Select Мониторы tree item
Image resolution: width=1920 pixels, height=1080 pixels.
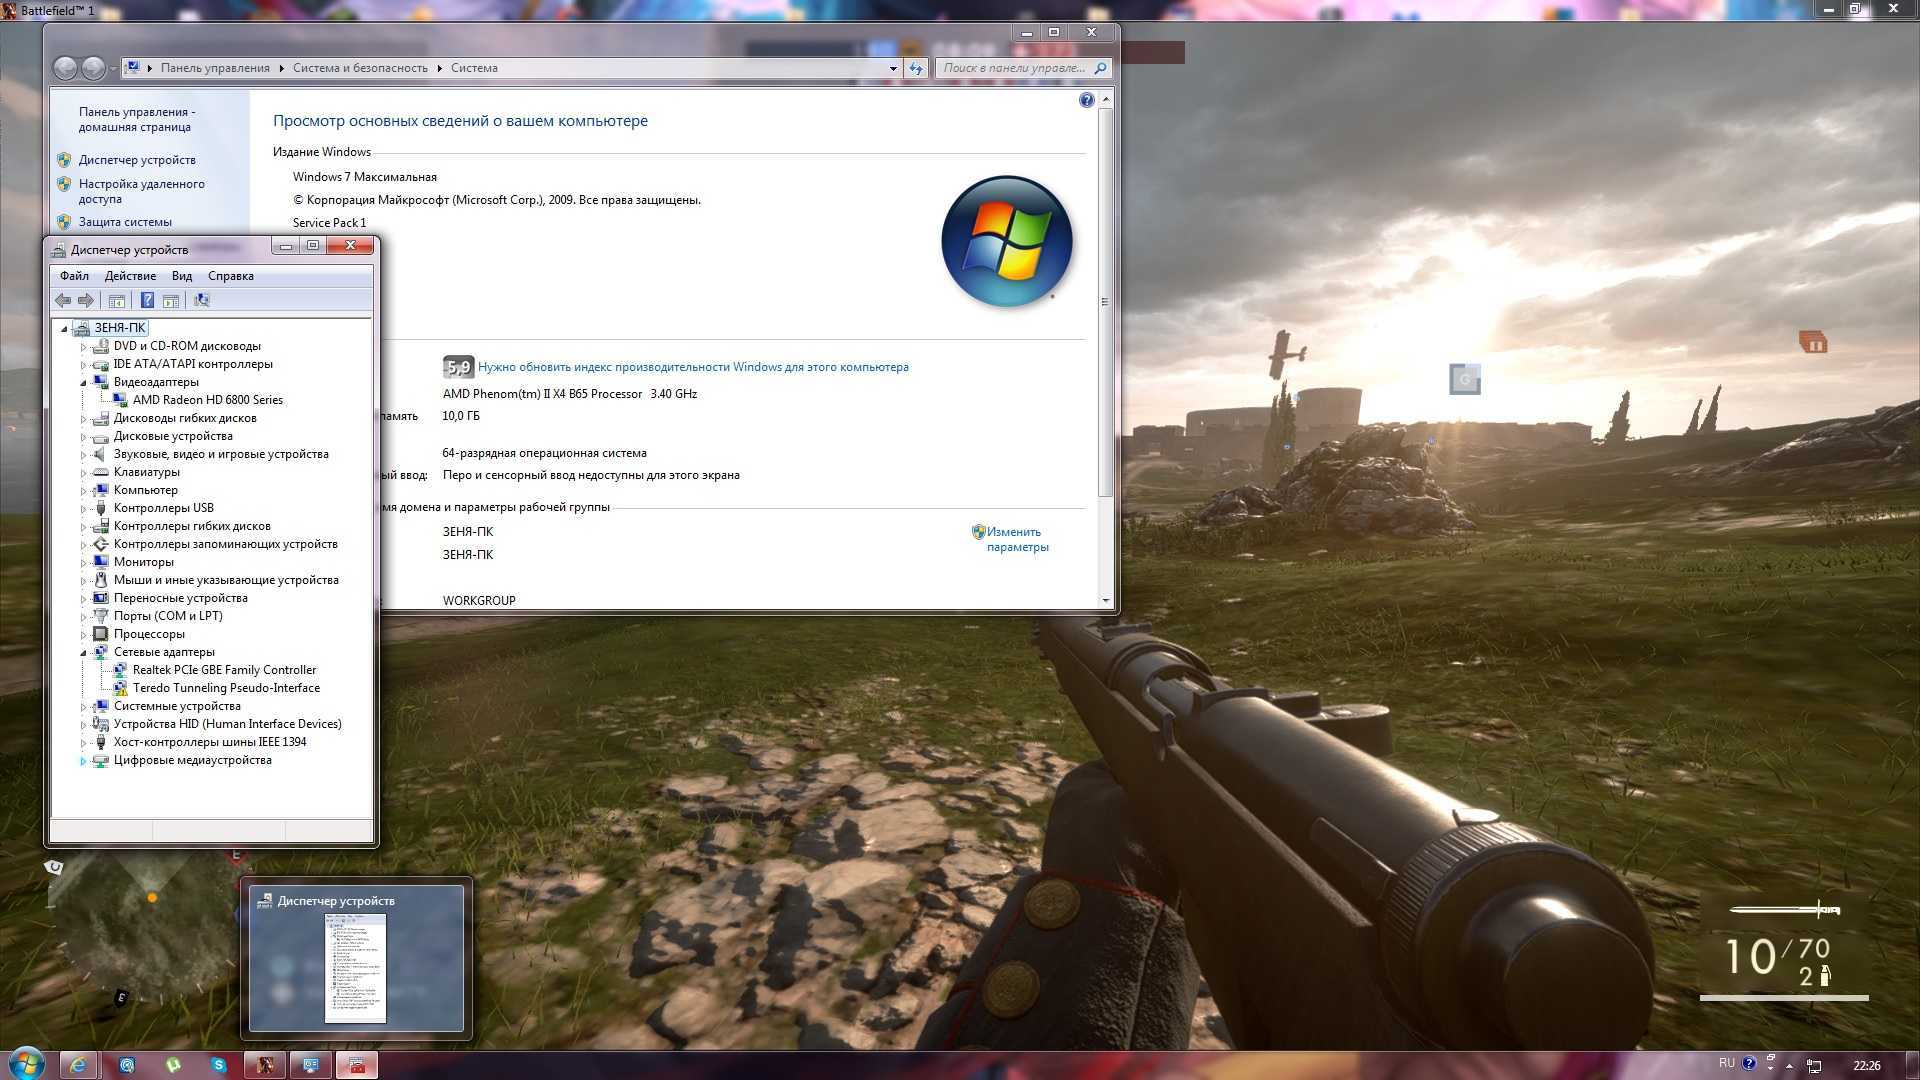tap(144, 562)
